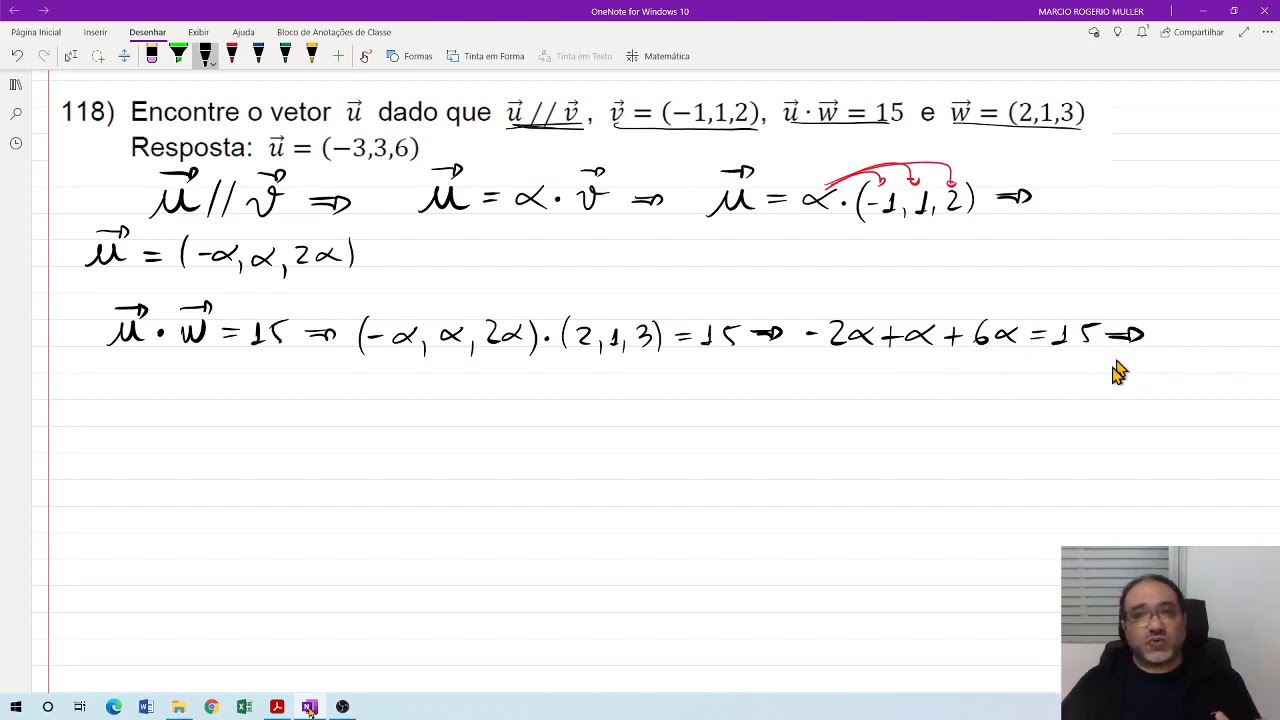The image size is (1280, 720).
Task: Open the notifications bell
Action: click(x=1142, y=32)
